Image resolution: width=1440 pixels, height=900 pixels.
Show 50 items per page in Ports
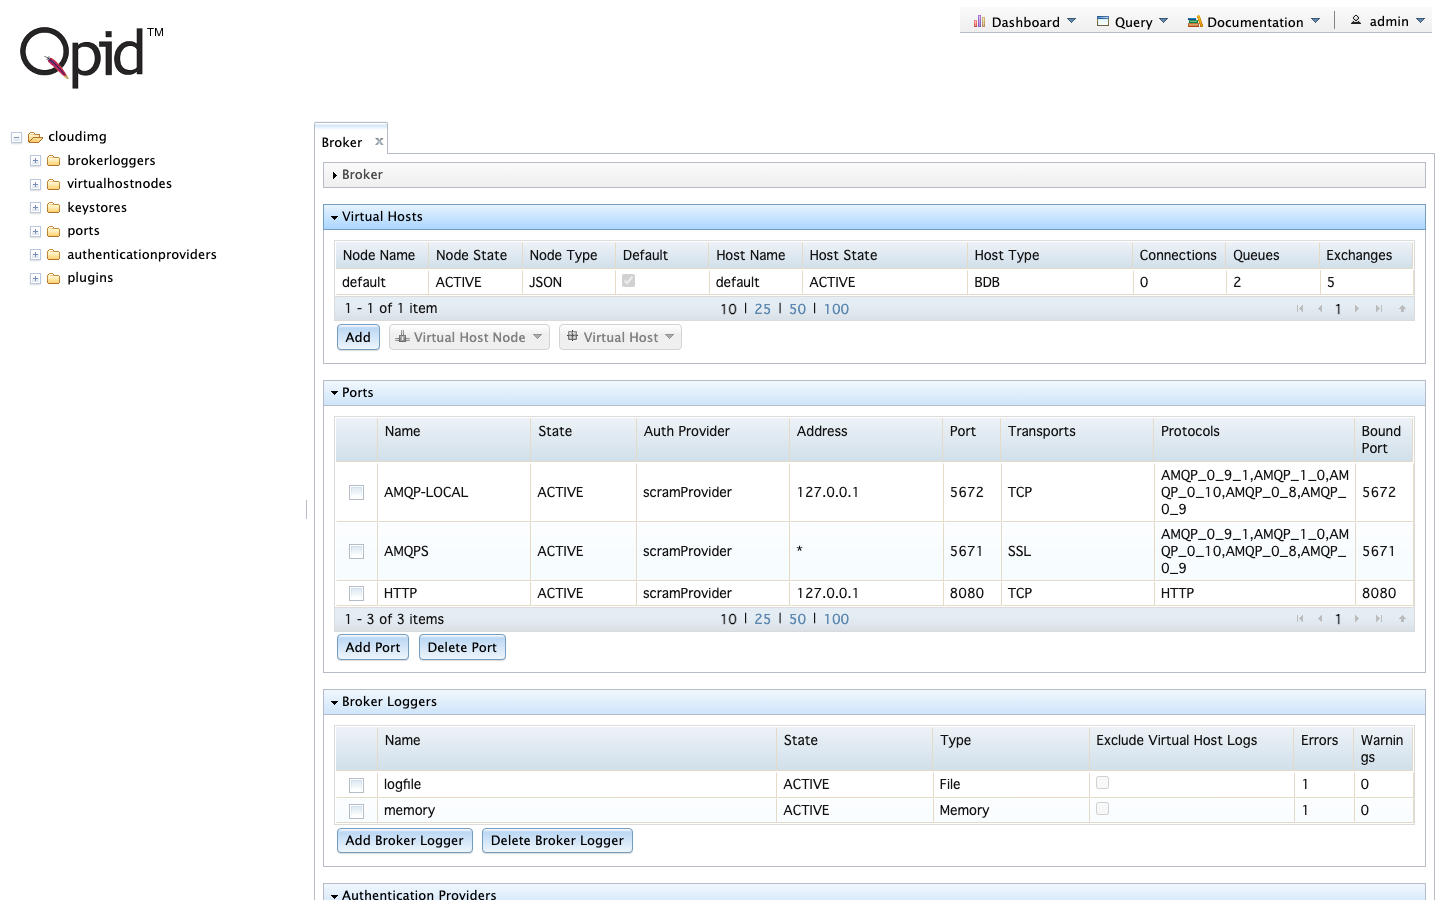point(797,619)
